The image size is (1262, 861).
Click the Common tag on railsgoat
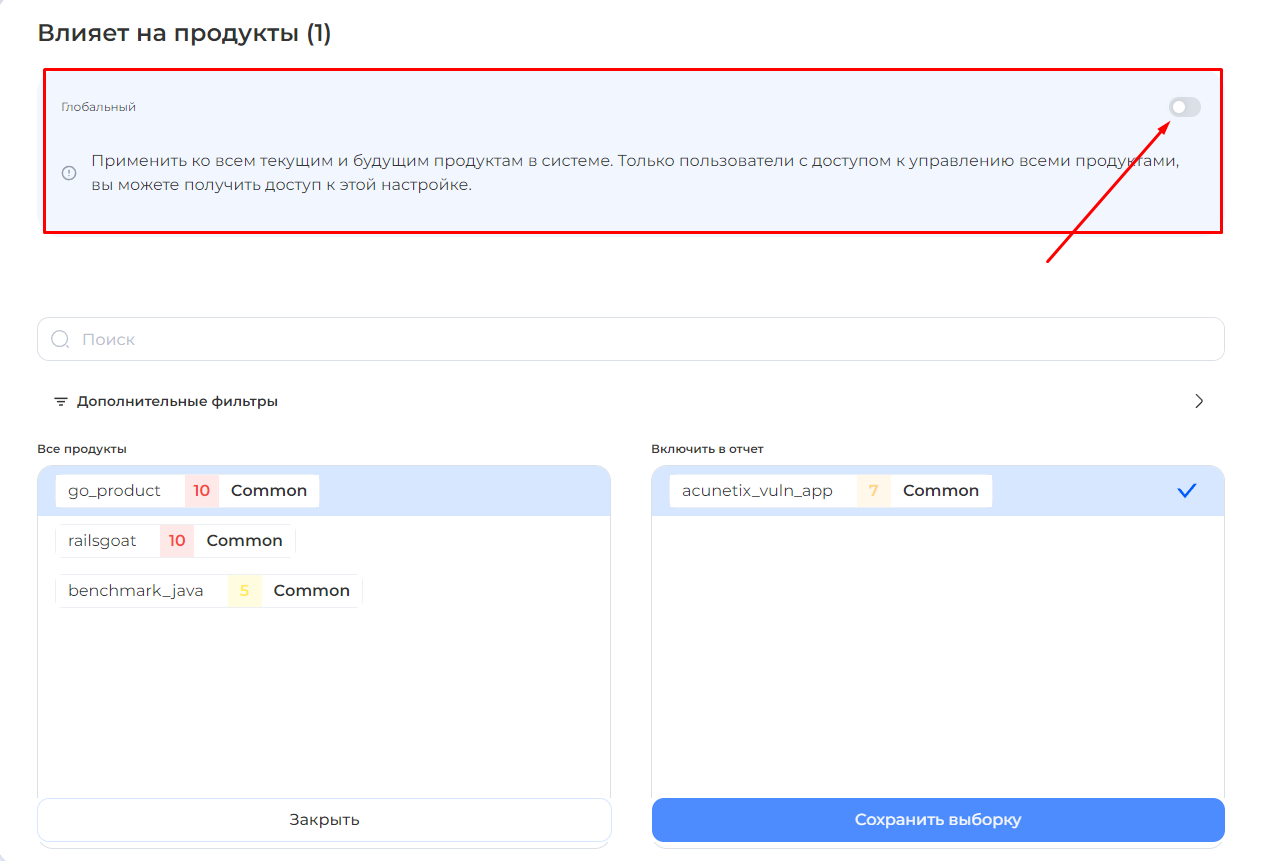pos(244,541)
